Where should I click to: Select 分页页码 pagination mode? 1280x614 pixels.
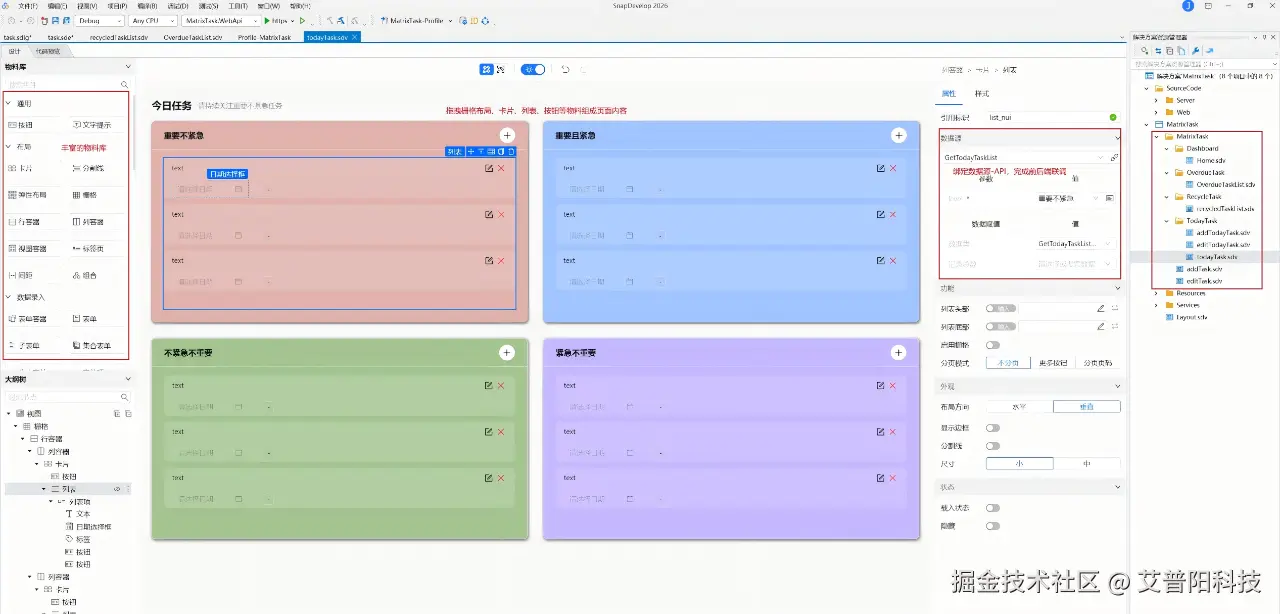point(1099,363)
